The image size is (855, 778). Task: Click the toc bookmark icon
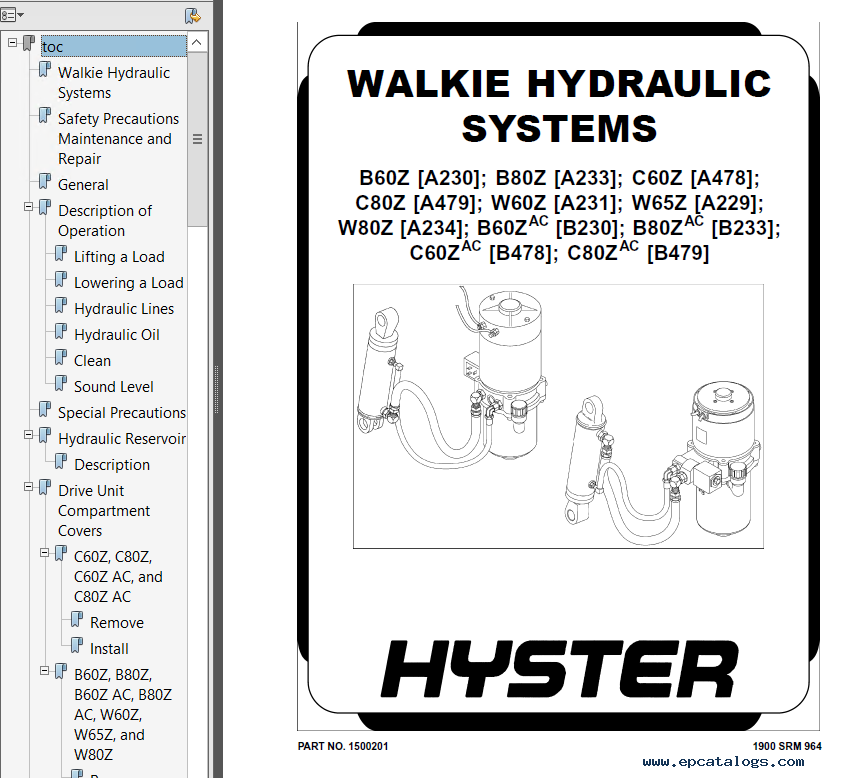pos(29,43)
